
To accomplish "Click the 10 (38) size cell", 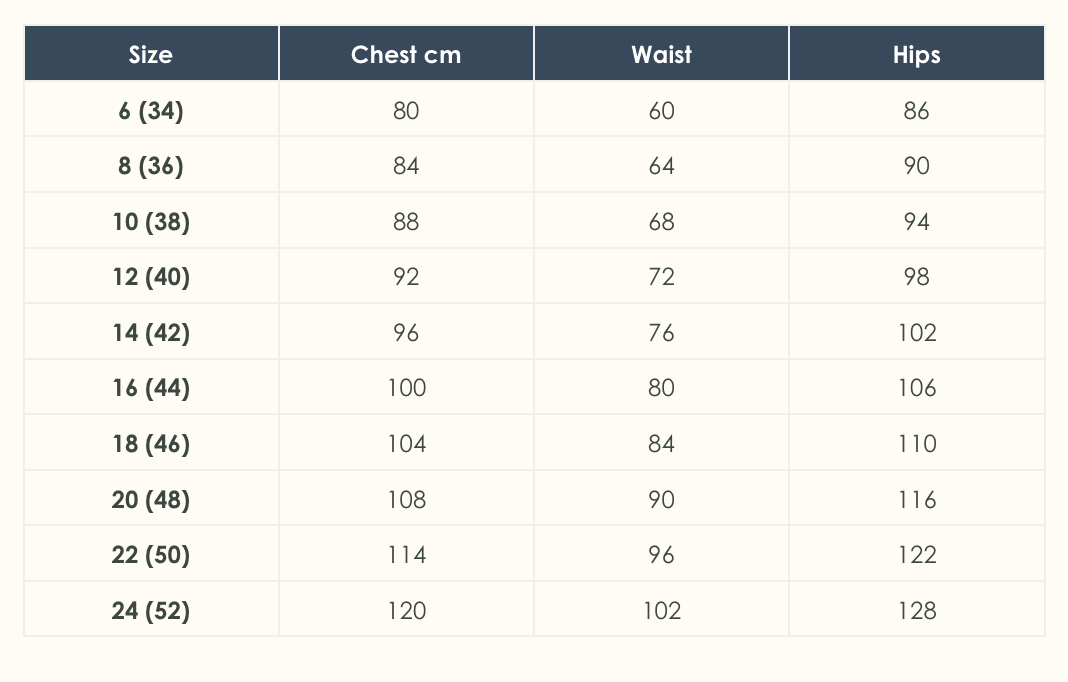I will (151, 221).
